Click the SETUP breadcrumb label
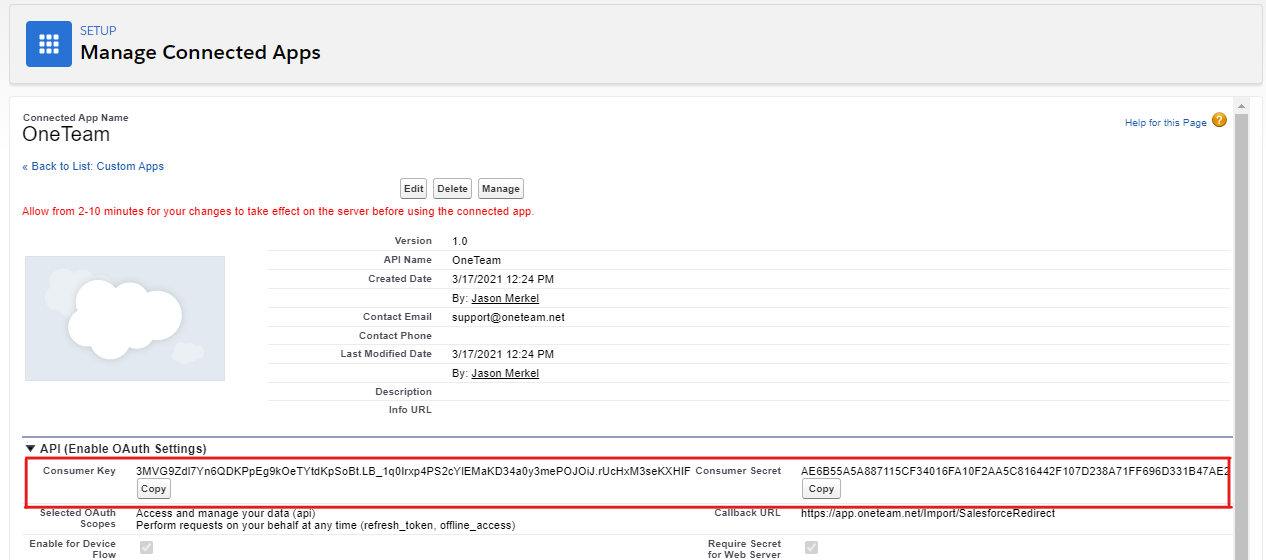1266x560 pixels. point(98,31)
